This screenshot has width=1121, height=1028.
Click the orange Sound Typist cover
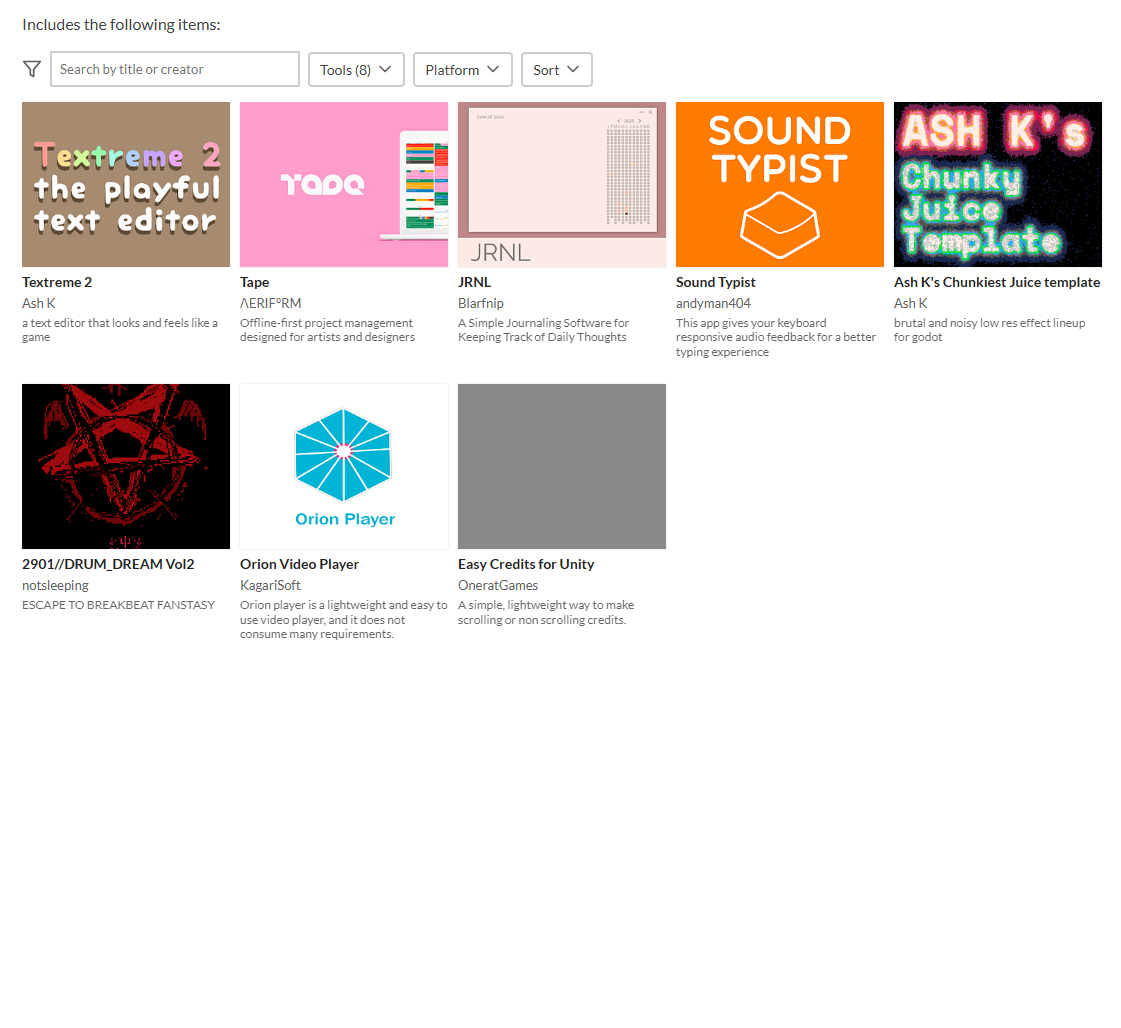(x=780, y=184)
